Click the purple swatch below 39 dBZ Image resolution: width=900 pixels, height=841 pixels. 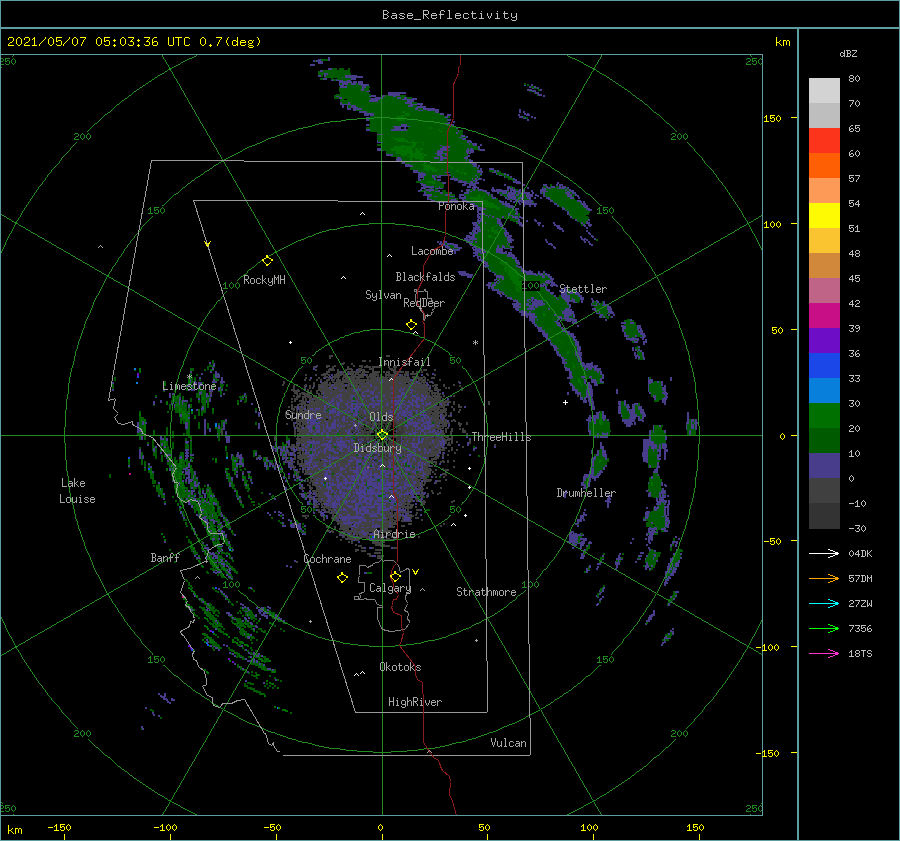pos(824,341)
